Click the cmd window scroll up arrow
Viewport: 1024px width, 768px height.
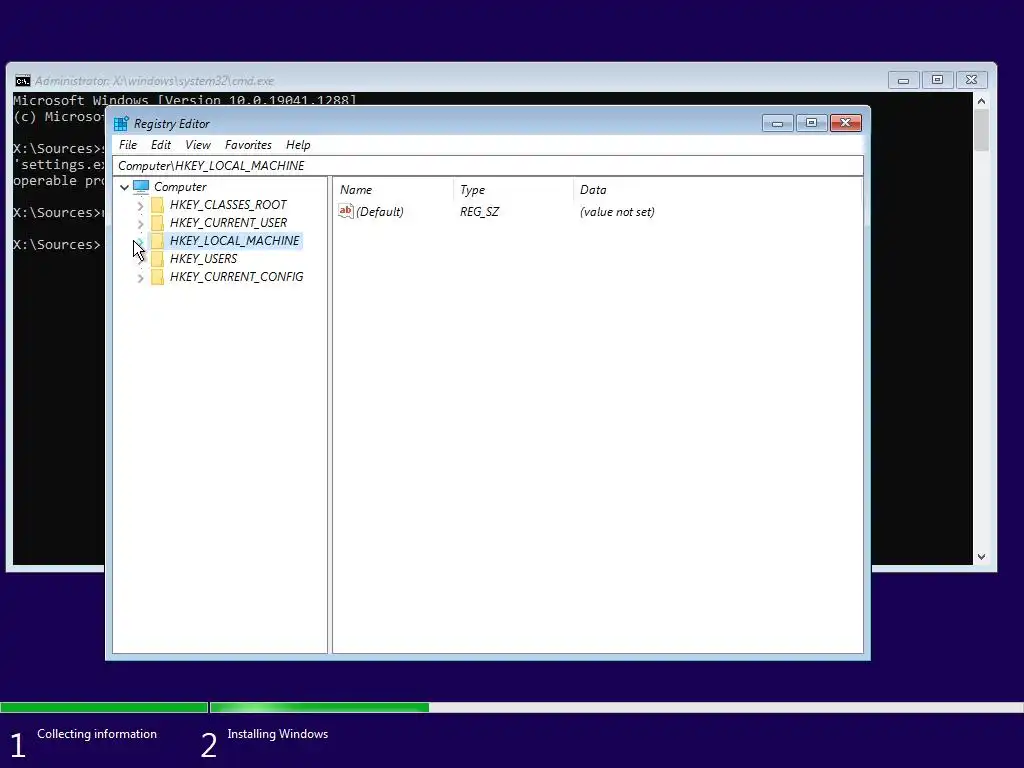(981, 101)
